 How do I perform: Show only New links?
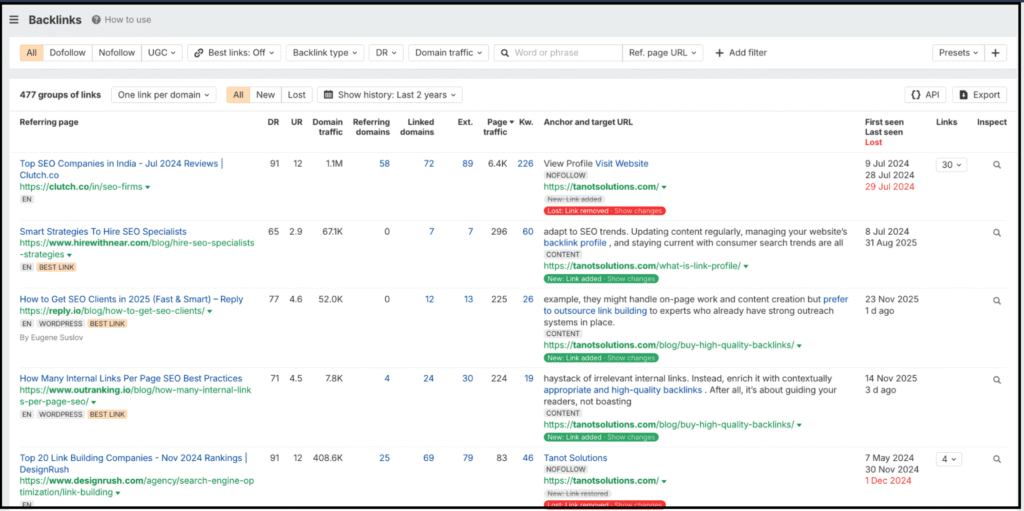coord(265,95)
